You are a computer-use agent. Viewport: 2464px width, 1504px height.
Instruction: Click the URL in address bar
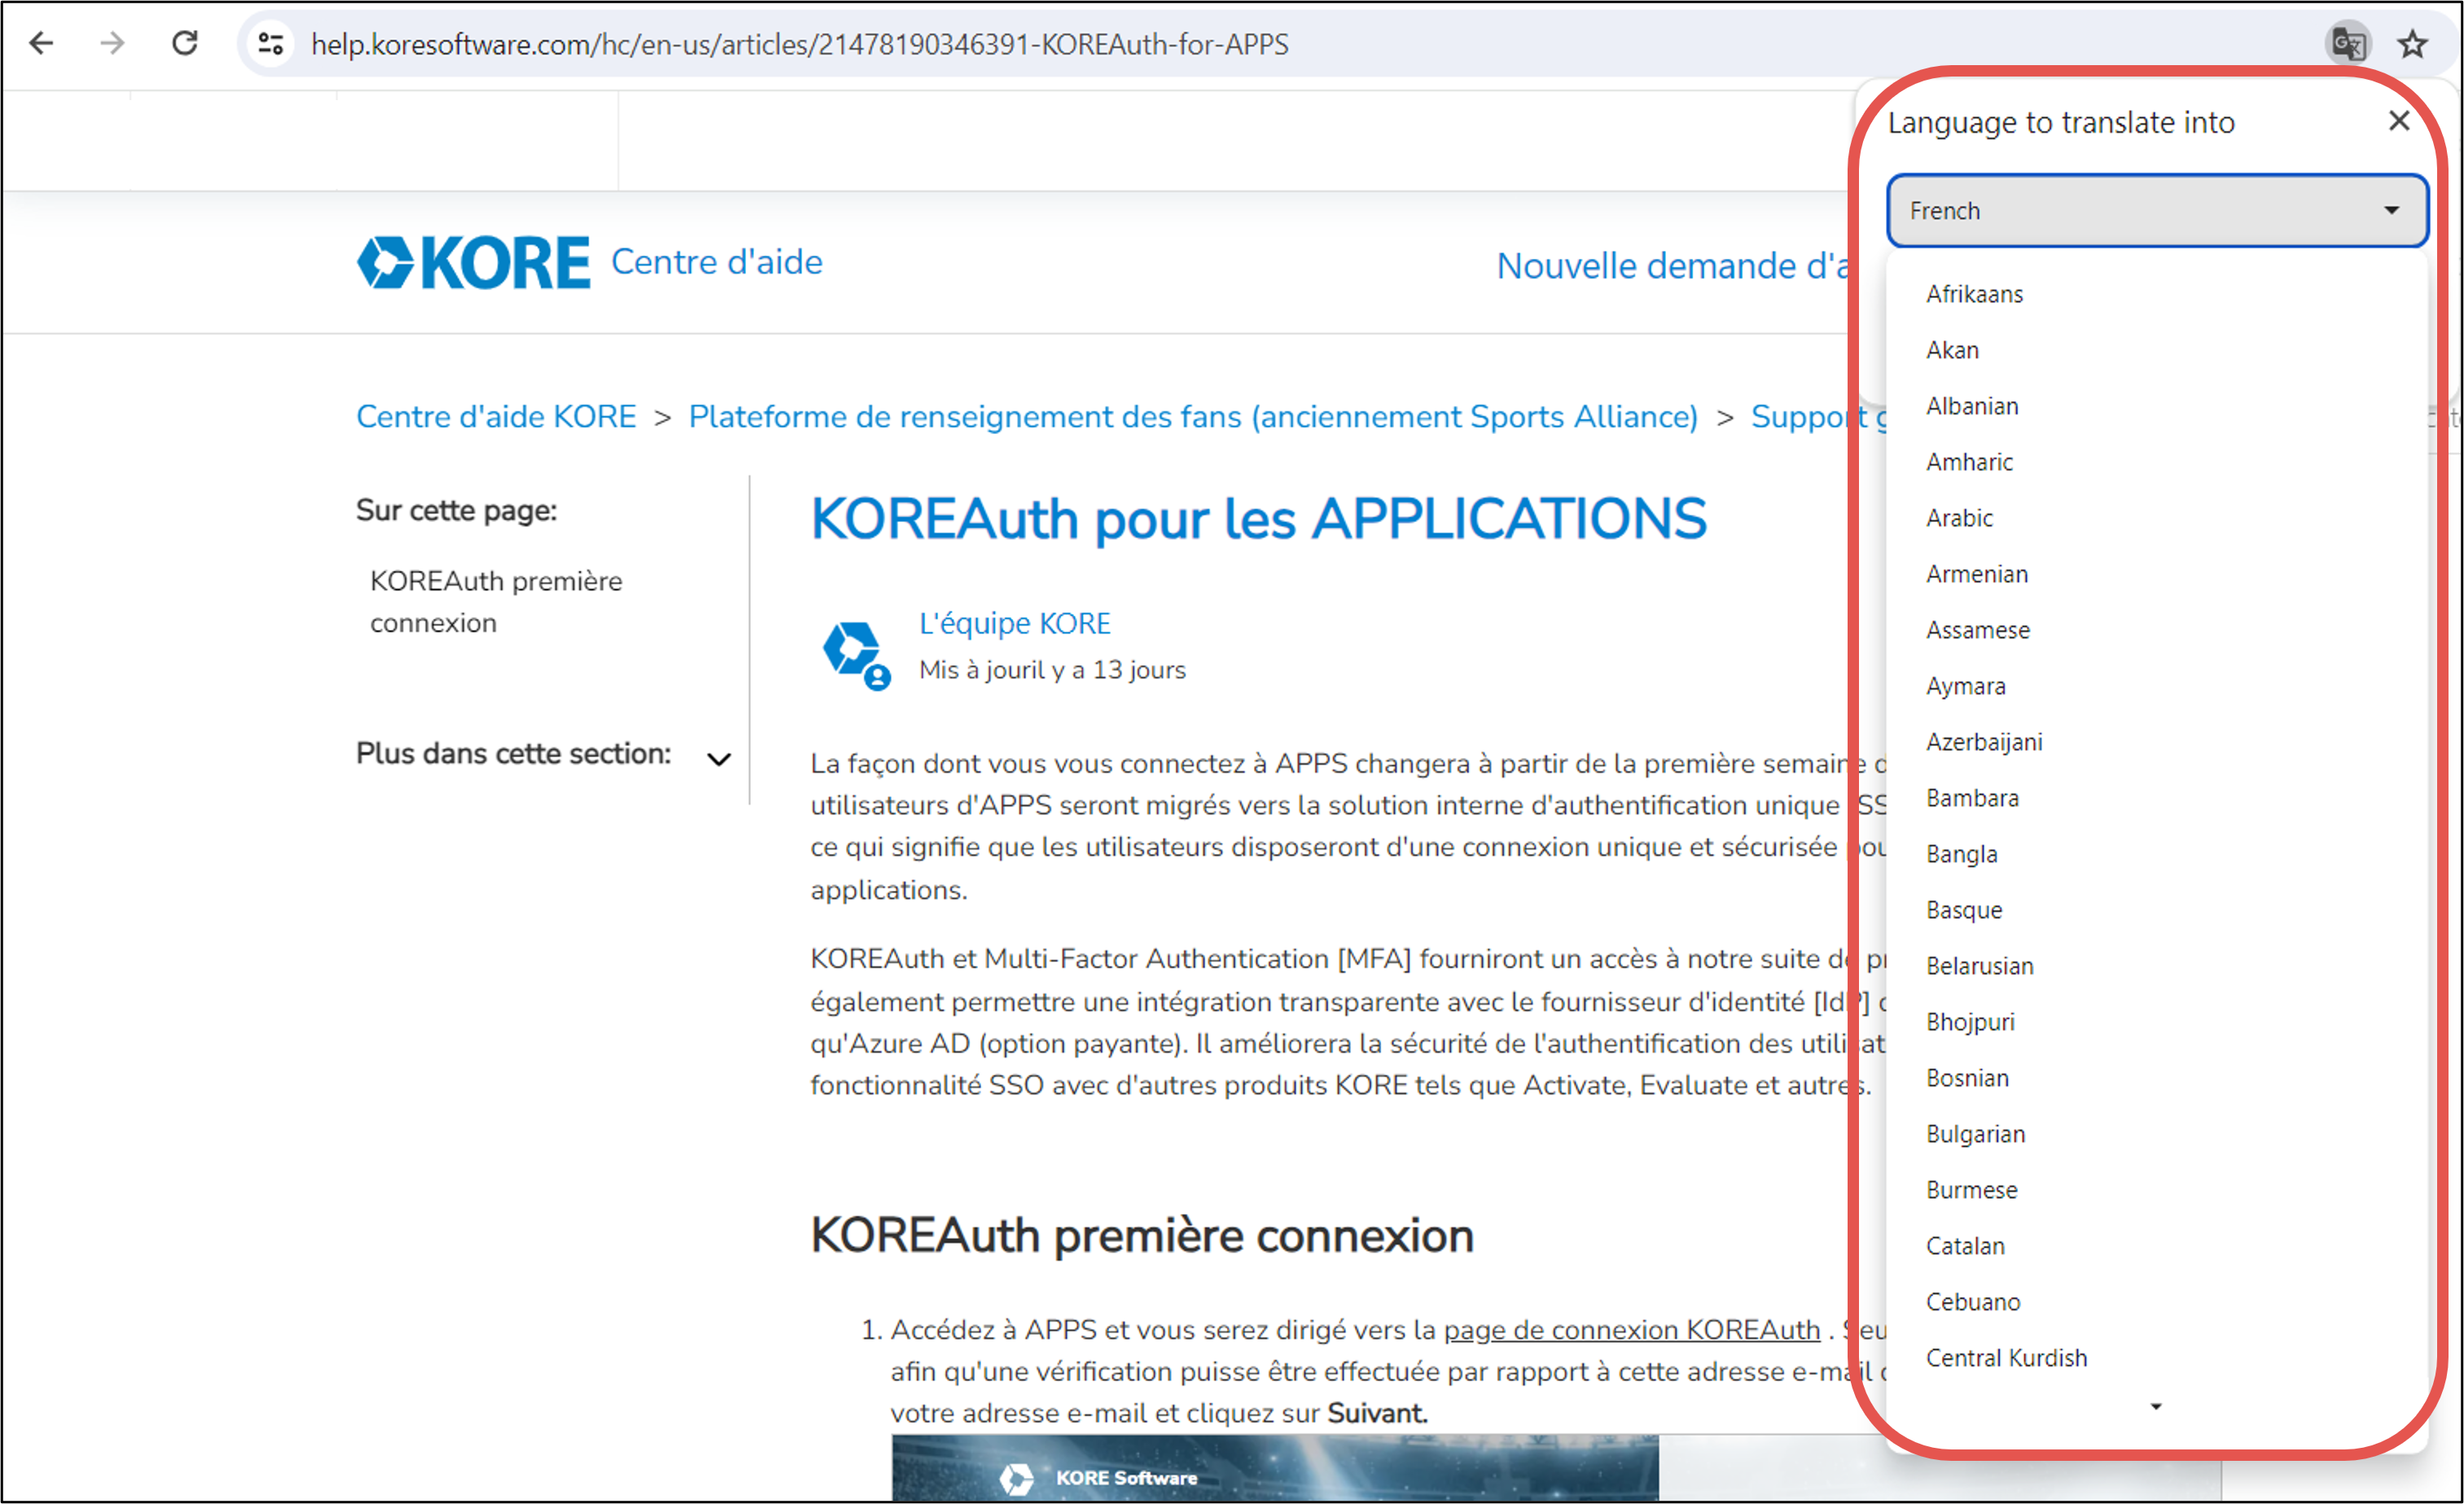point(799,44)
